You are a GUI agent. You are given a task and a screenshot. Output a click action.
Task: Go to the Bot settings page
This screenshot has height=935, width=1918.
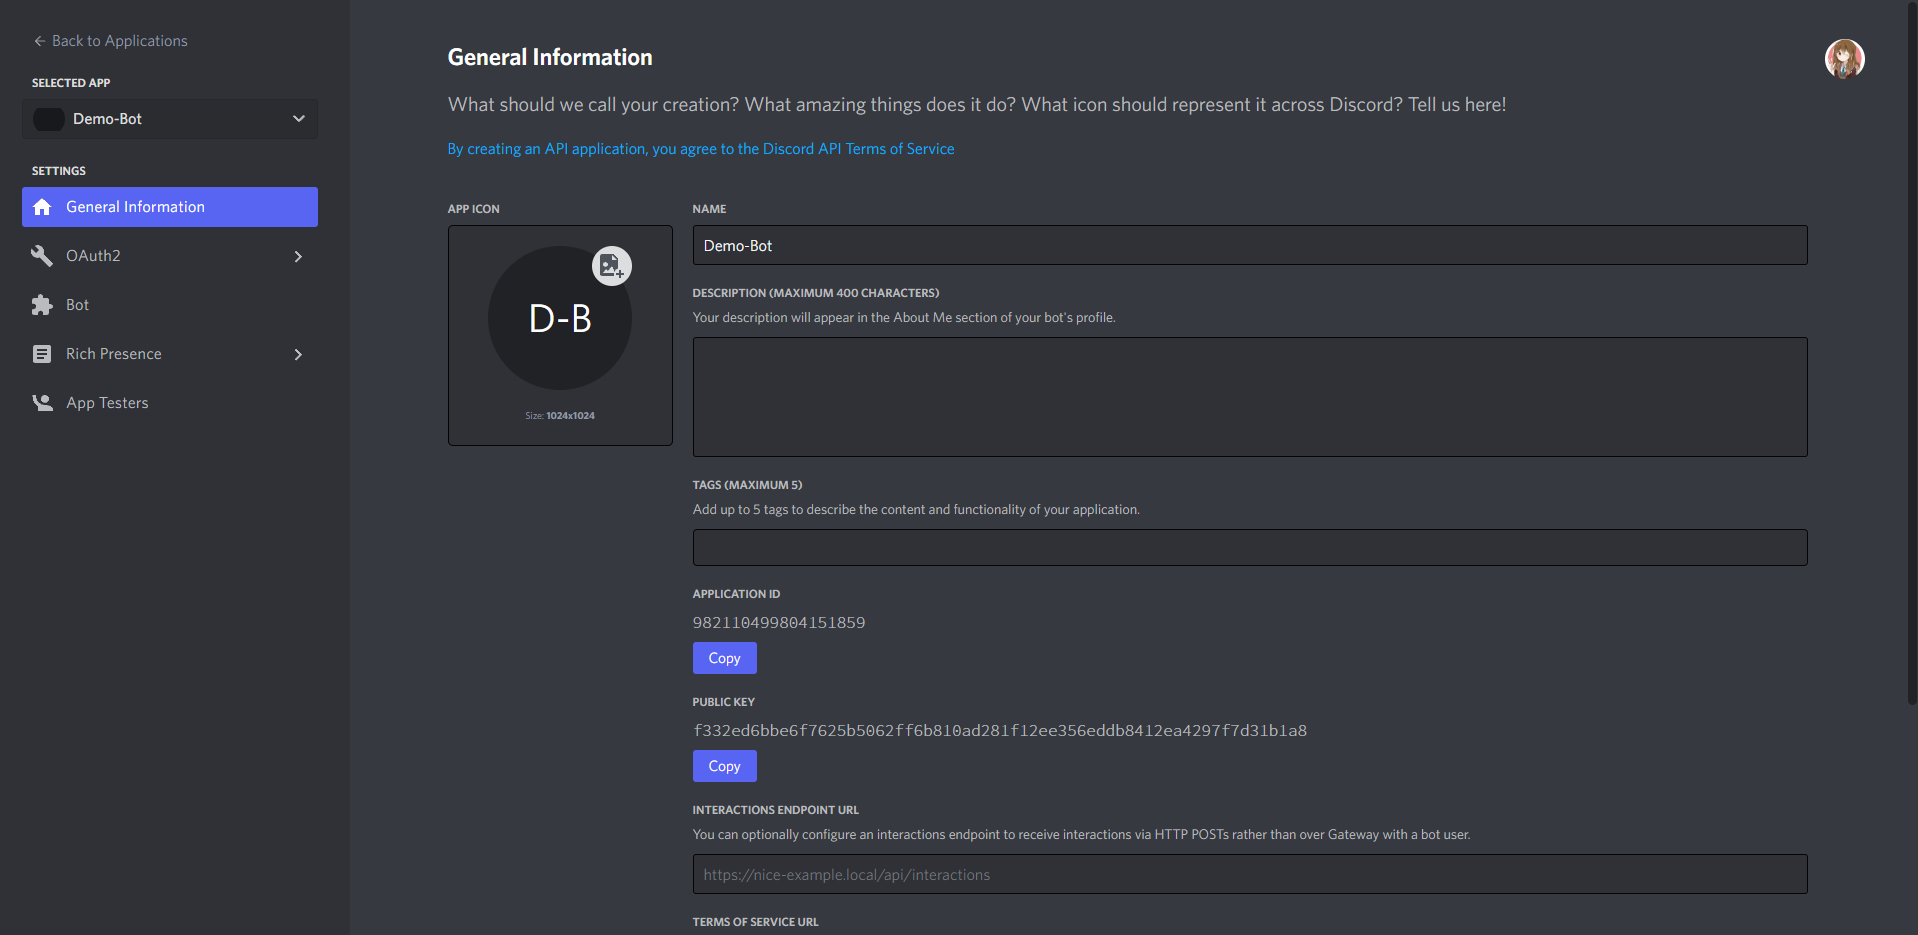coord(170,305)
